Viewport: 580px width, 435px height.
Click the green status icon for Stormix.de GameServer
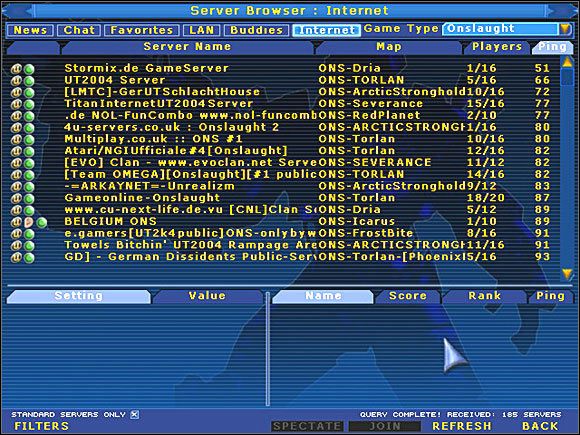click(x=29, y=69)
